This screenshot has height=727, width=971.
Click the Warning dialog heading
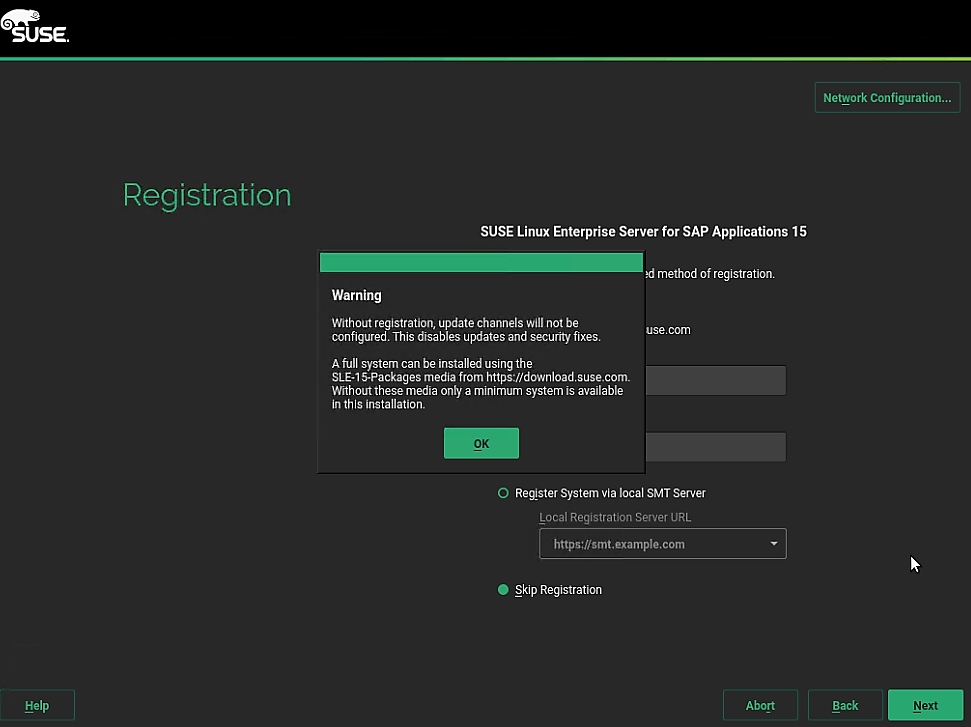[x=357, y=295]
